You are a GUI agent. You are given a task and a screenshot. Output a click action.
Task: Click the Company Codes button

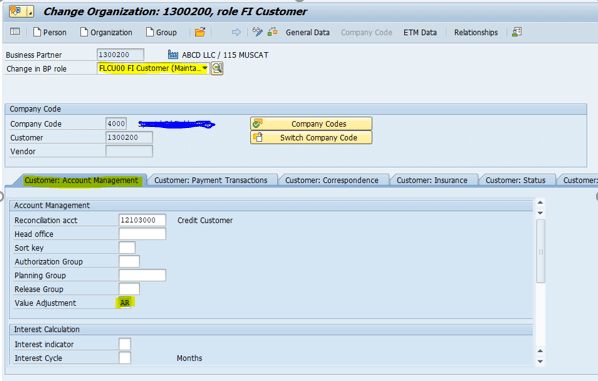pyautogui.click(x=311, y=124)
